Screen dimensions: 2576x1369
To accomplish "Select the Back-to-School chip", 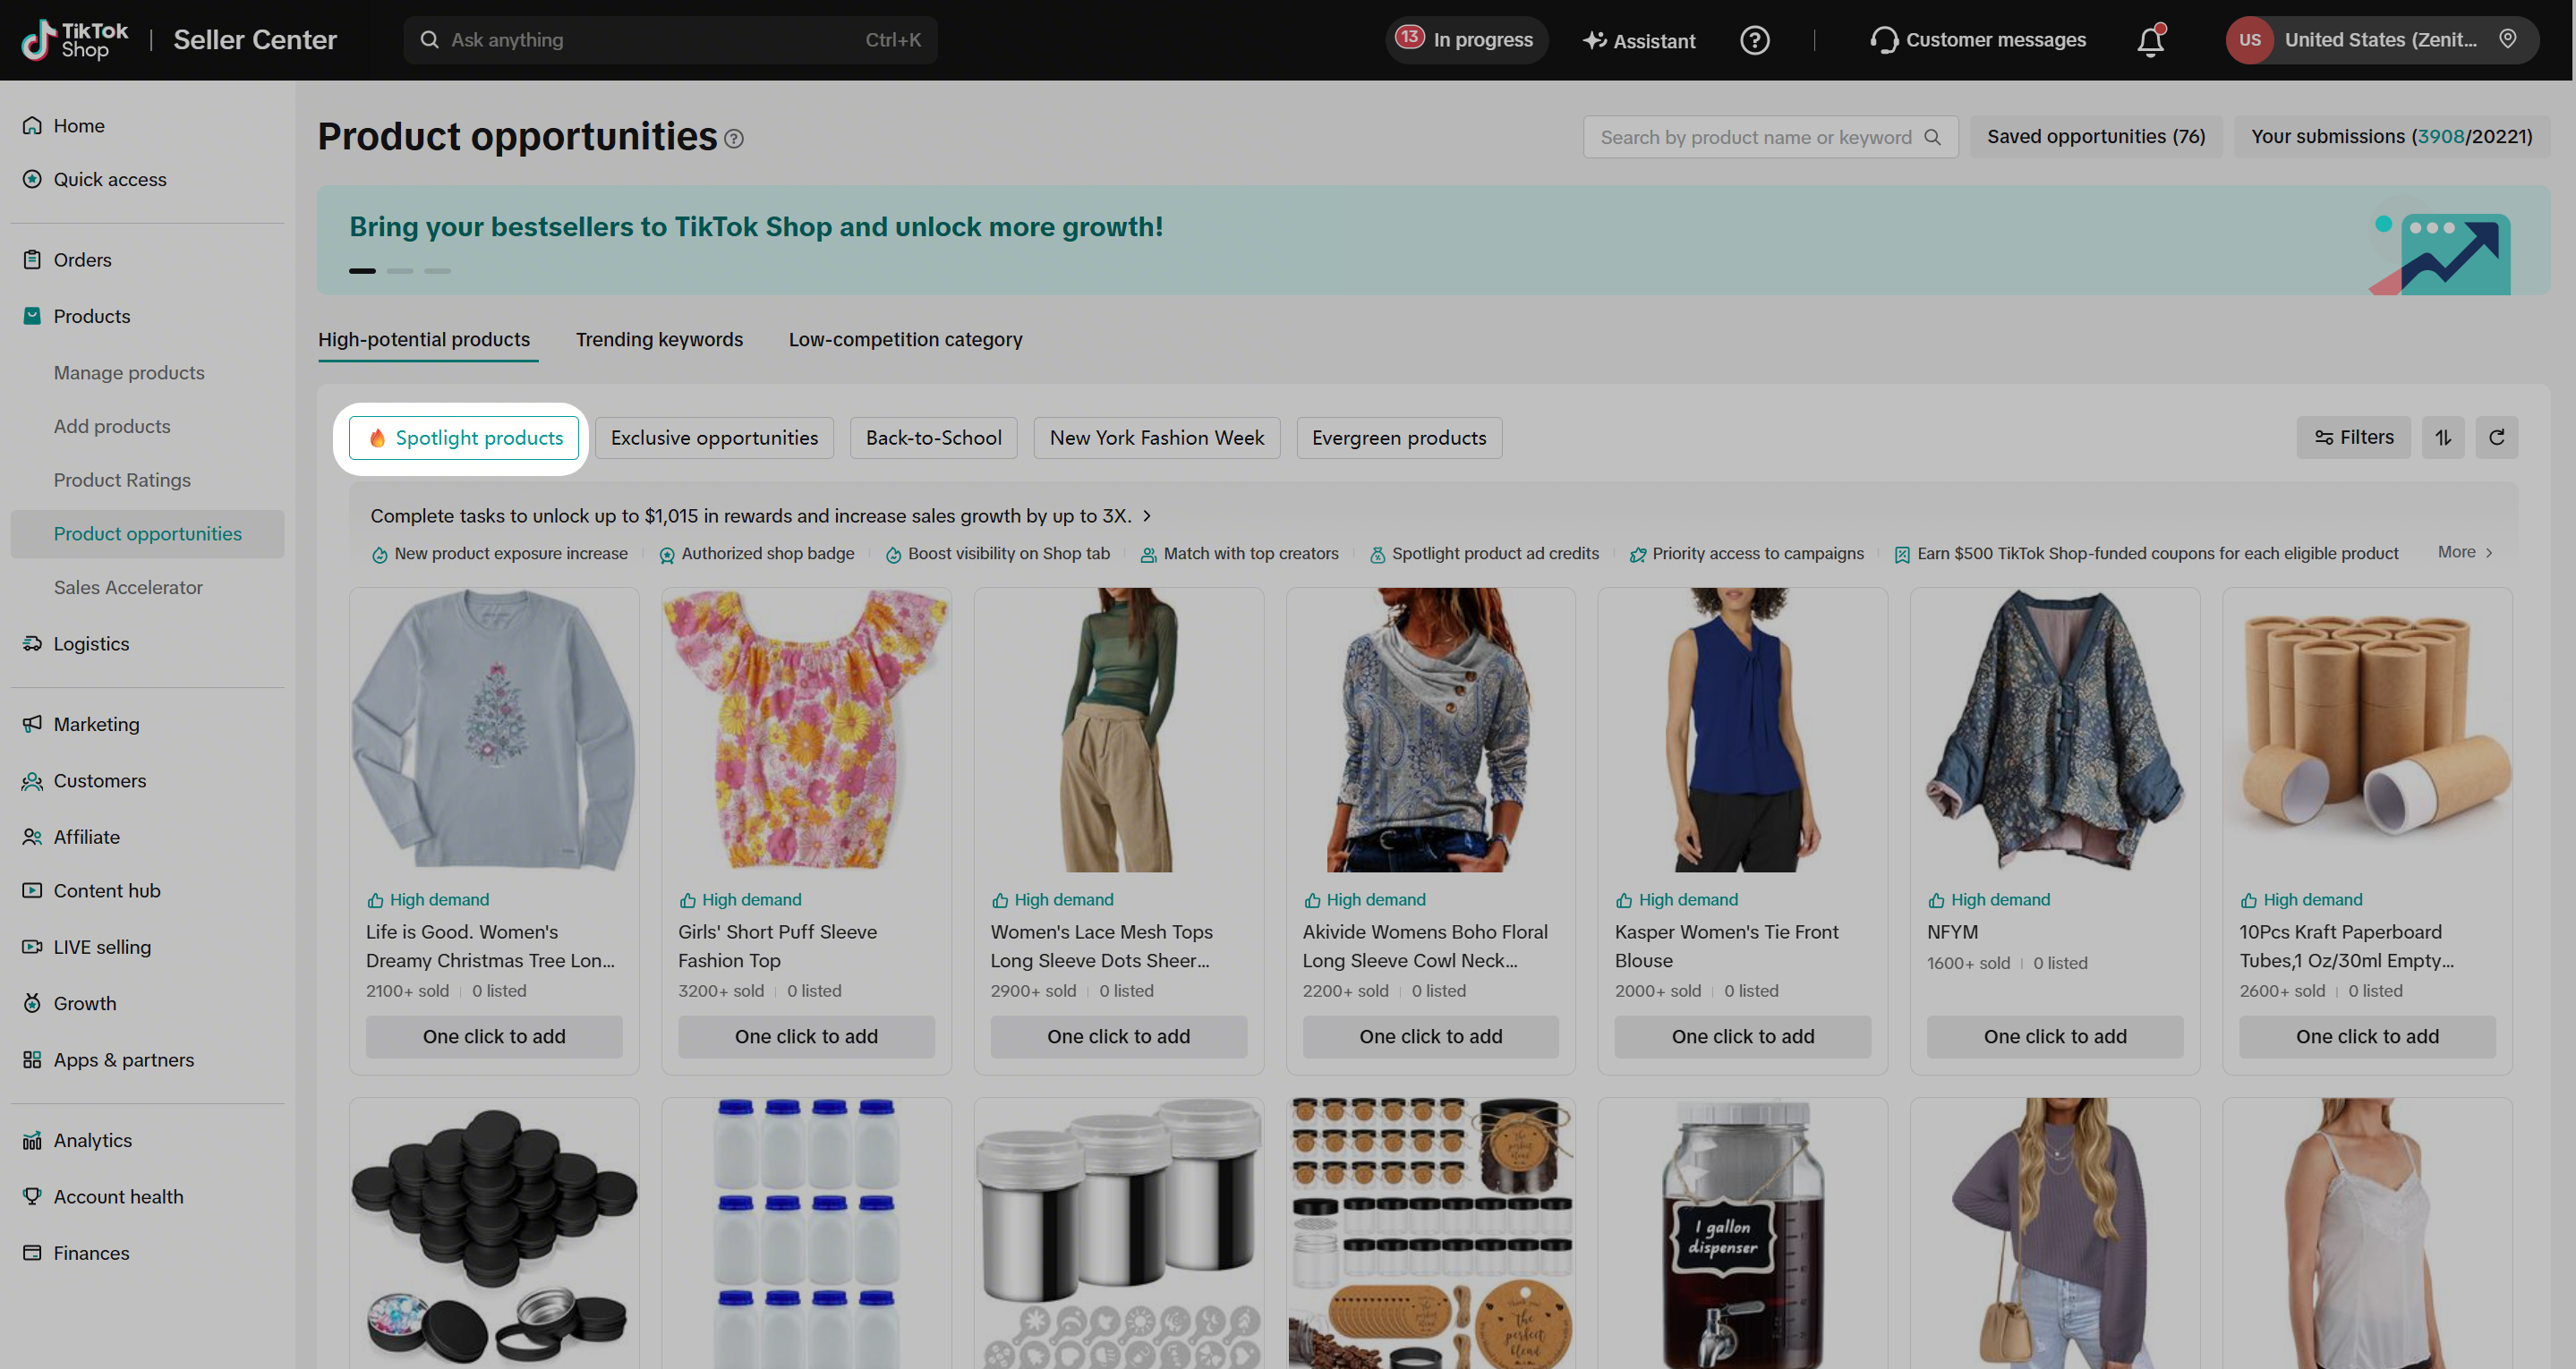I will tap(933, 438).
